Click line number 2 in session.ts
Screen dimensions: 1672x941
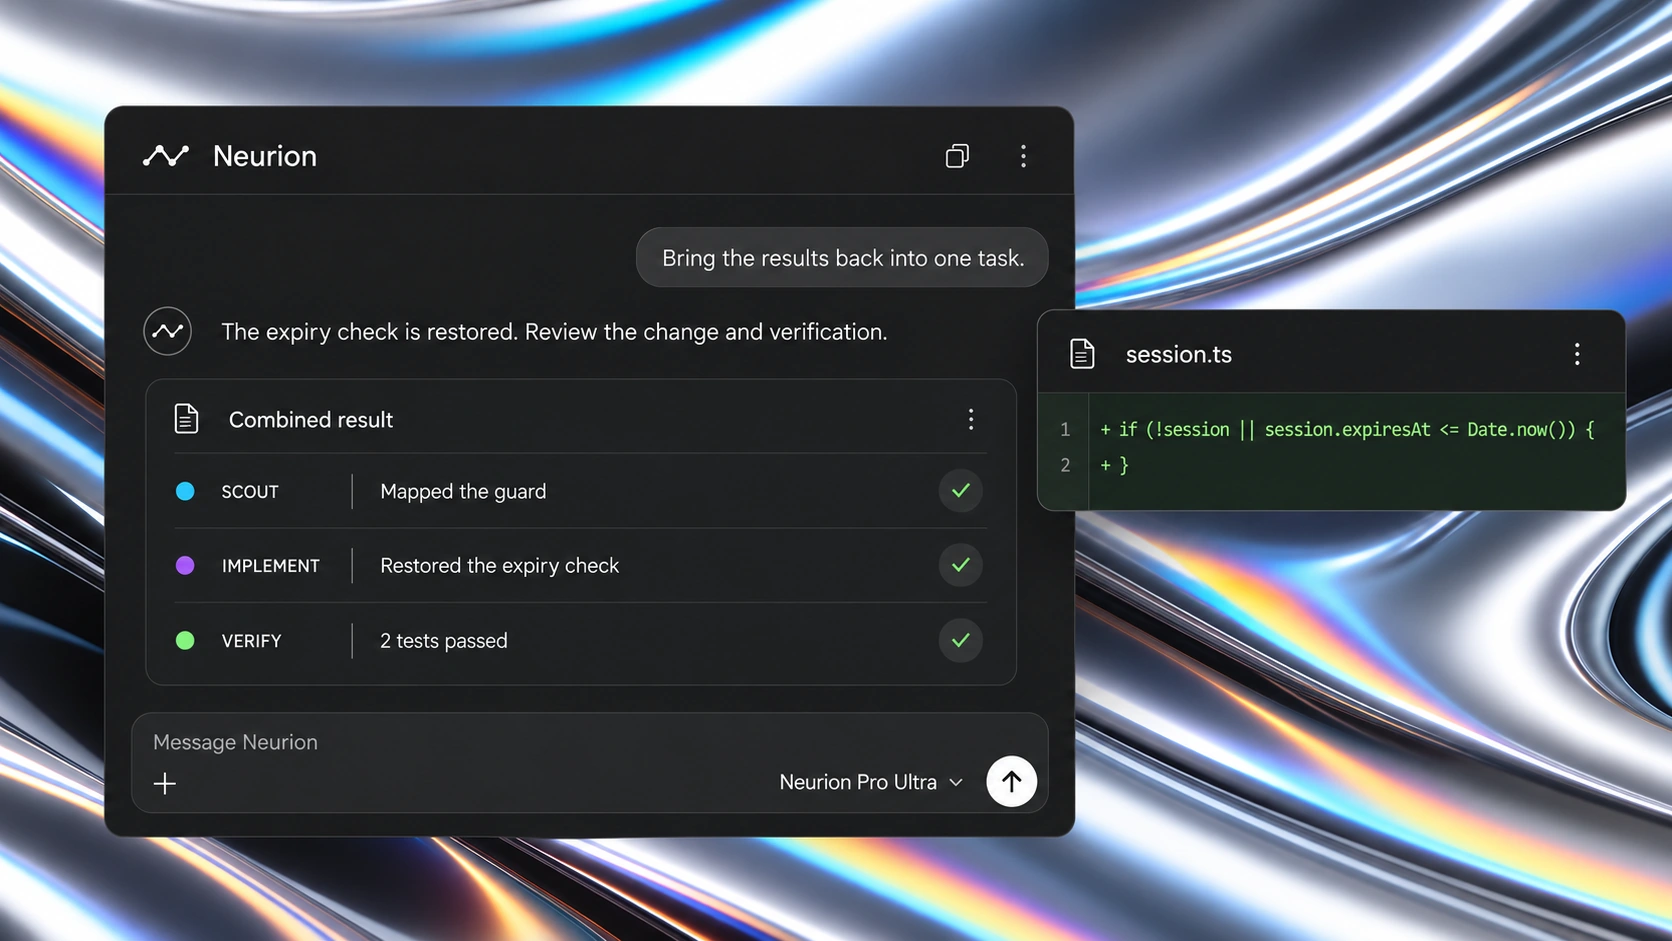click(1065, 465)
